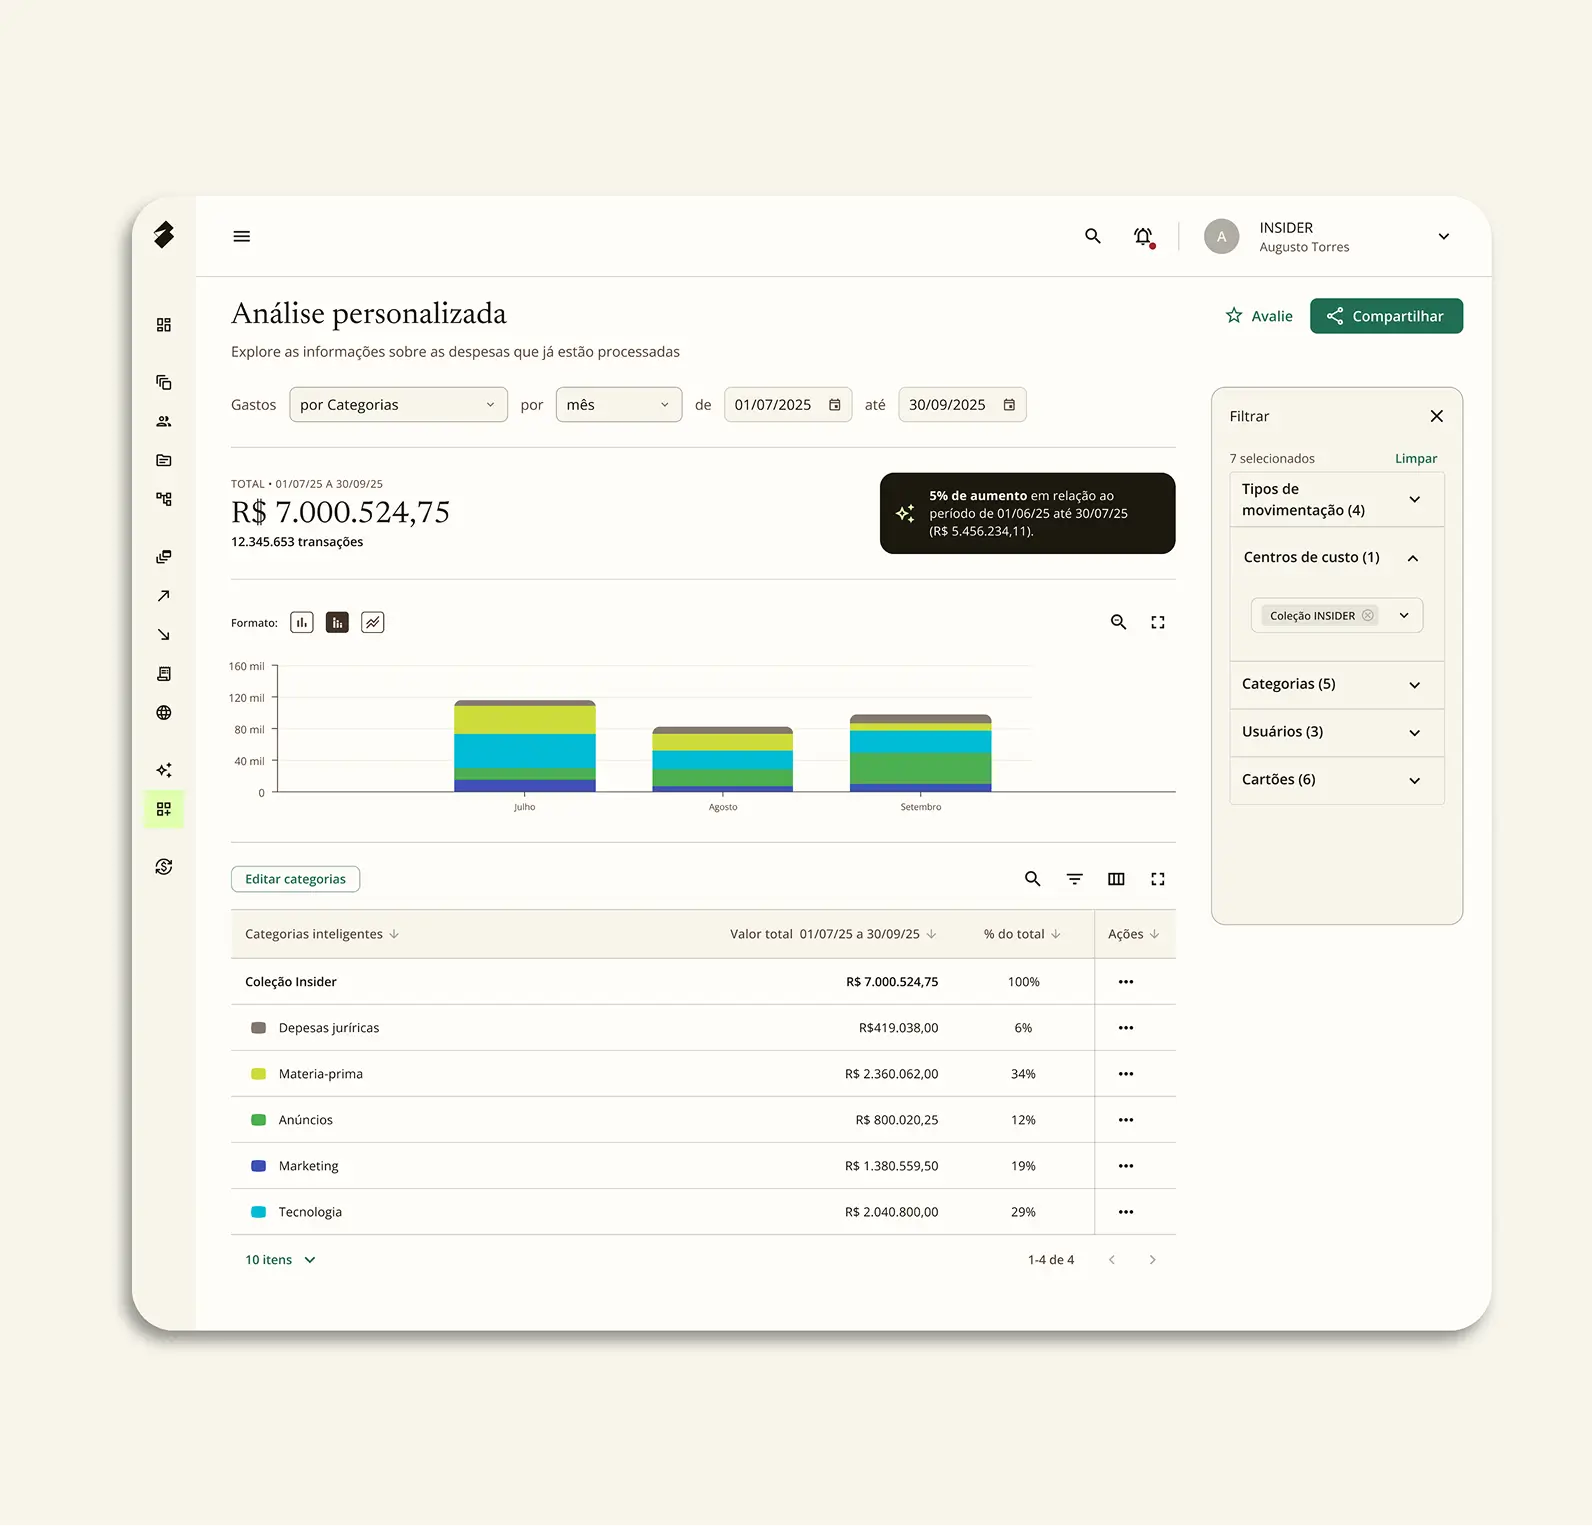Open the '10 itens' page size dropdown

click(280, 1260)
